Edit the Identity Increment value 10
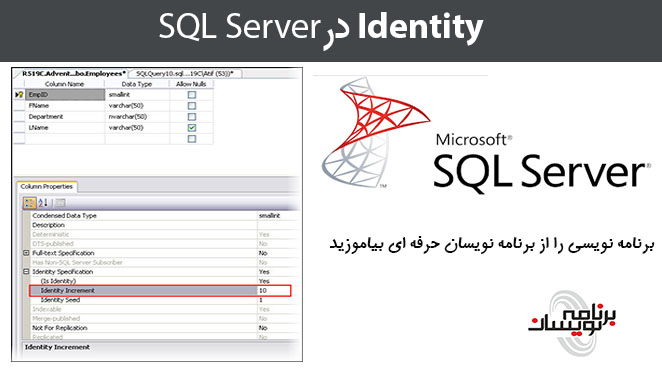 coord(274,290)
